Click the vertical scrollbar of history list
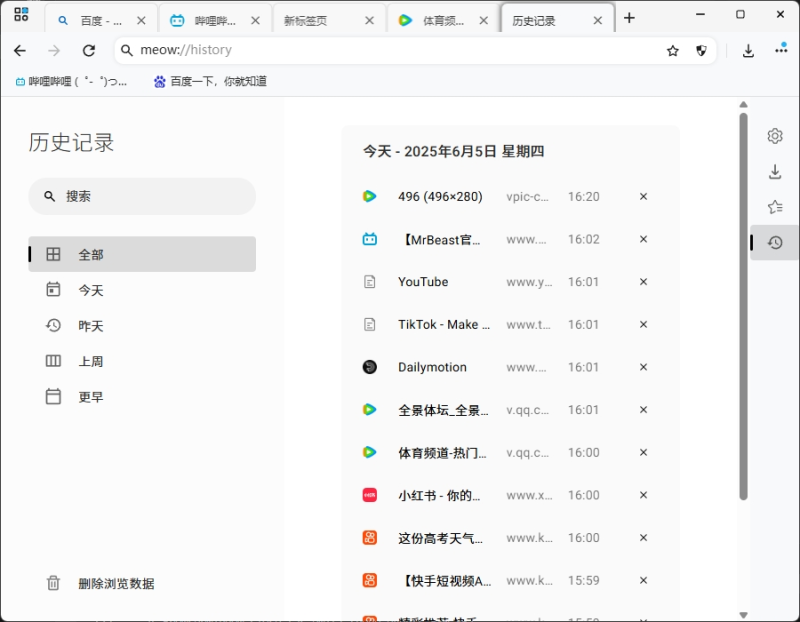This screenshot has width=800, height=622. [x=743, y=300]
